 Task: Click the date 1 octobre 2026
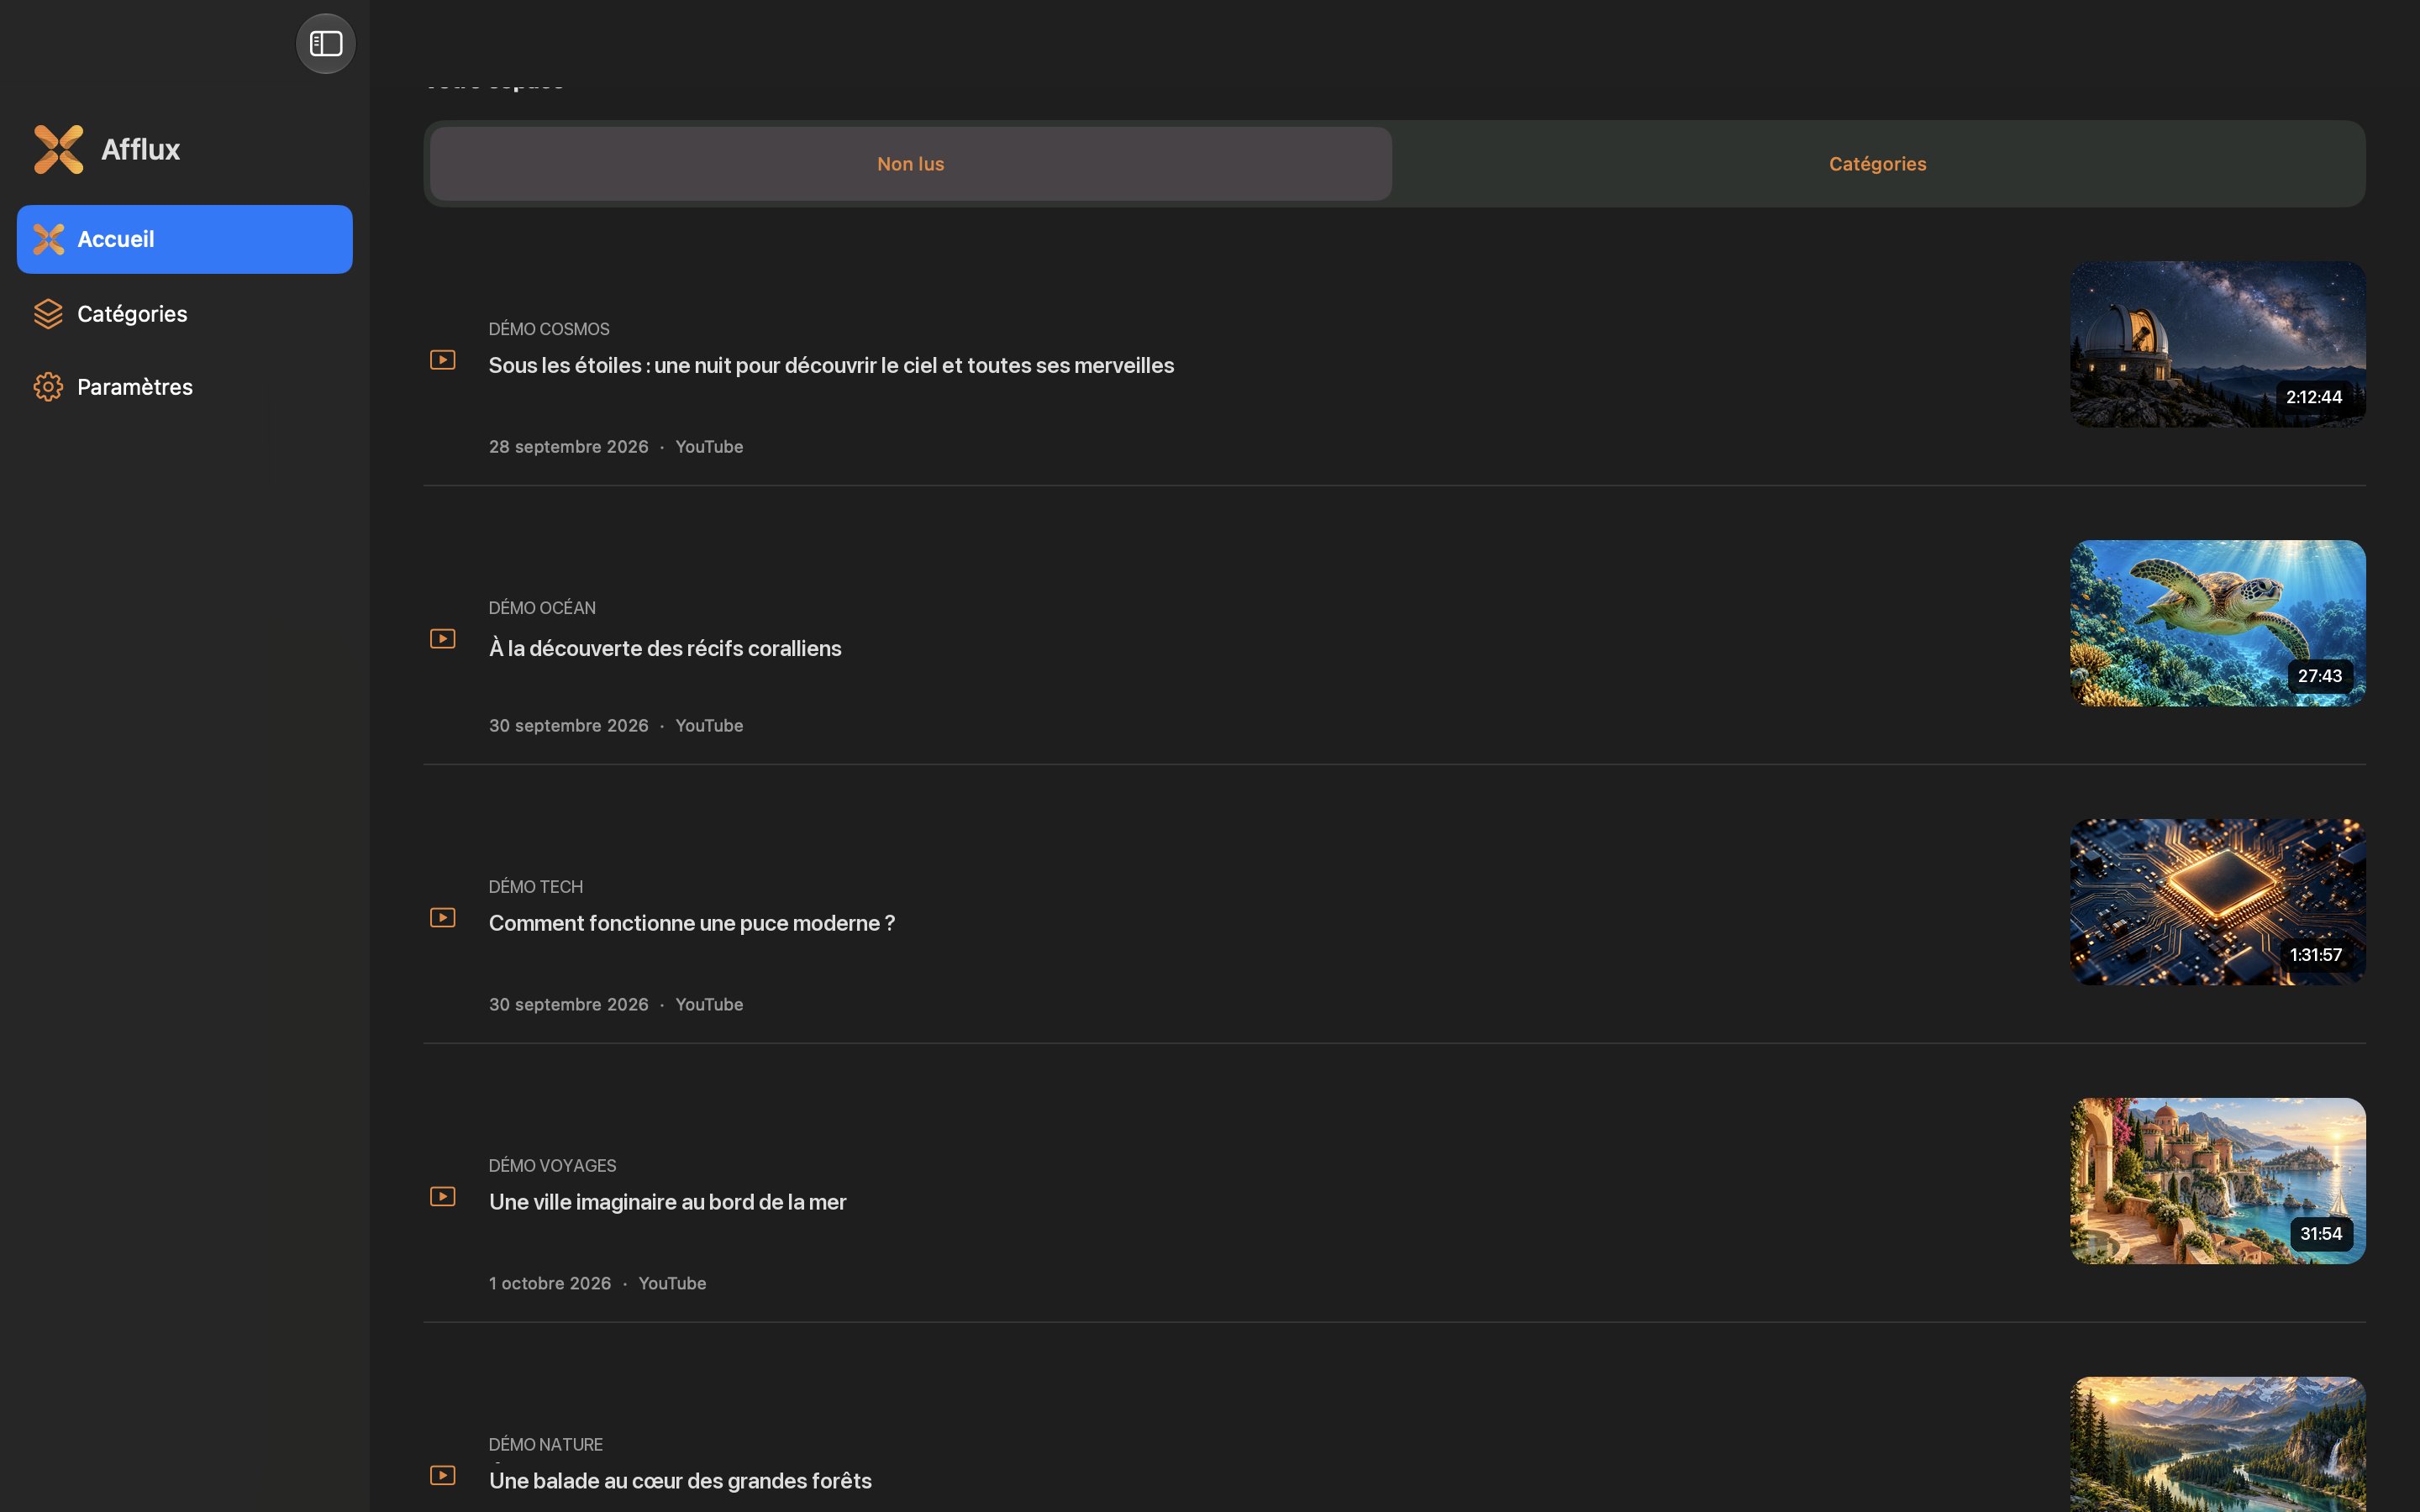(550, 1284)
